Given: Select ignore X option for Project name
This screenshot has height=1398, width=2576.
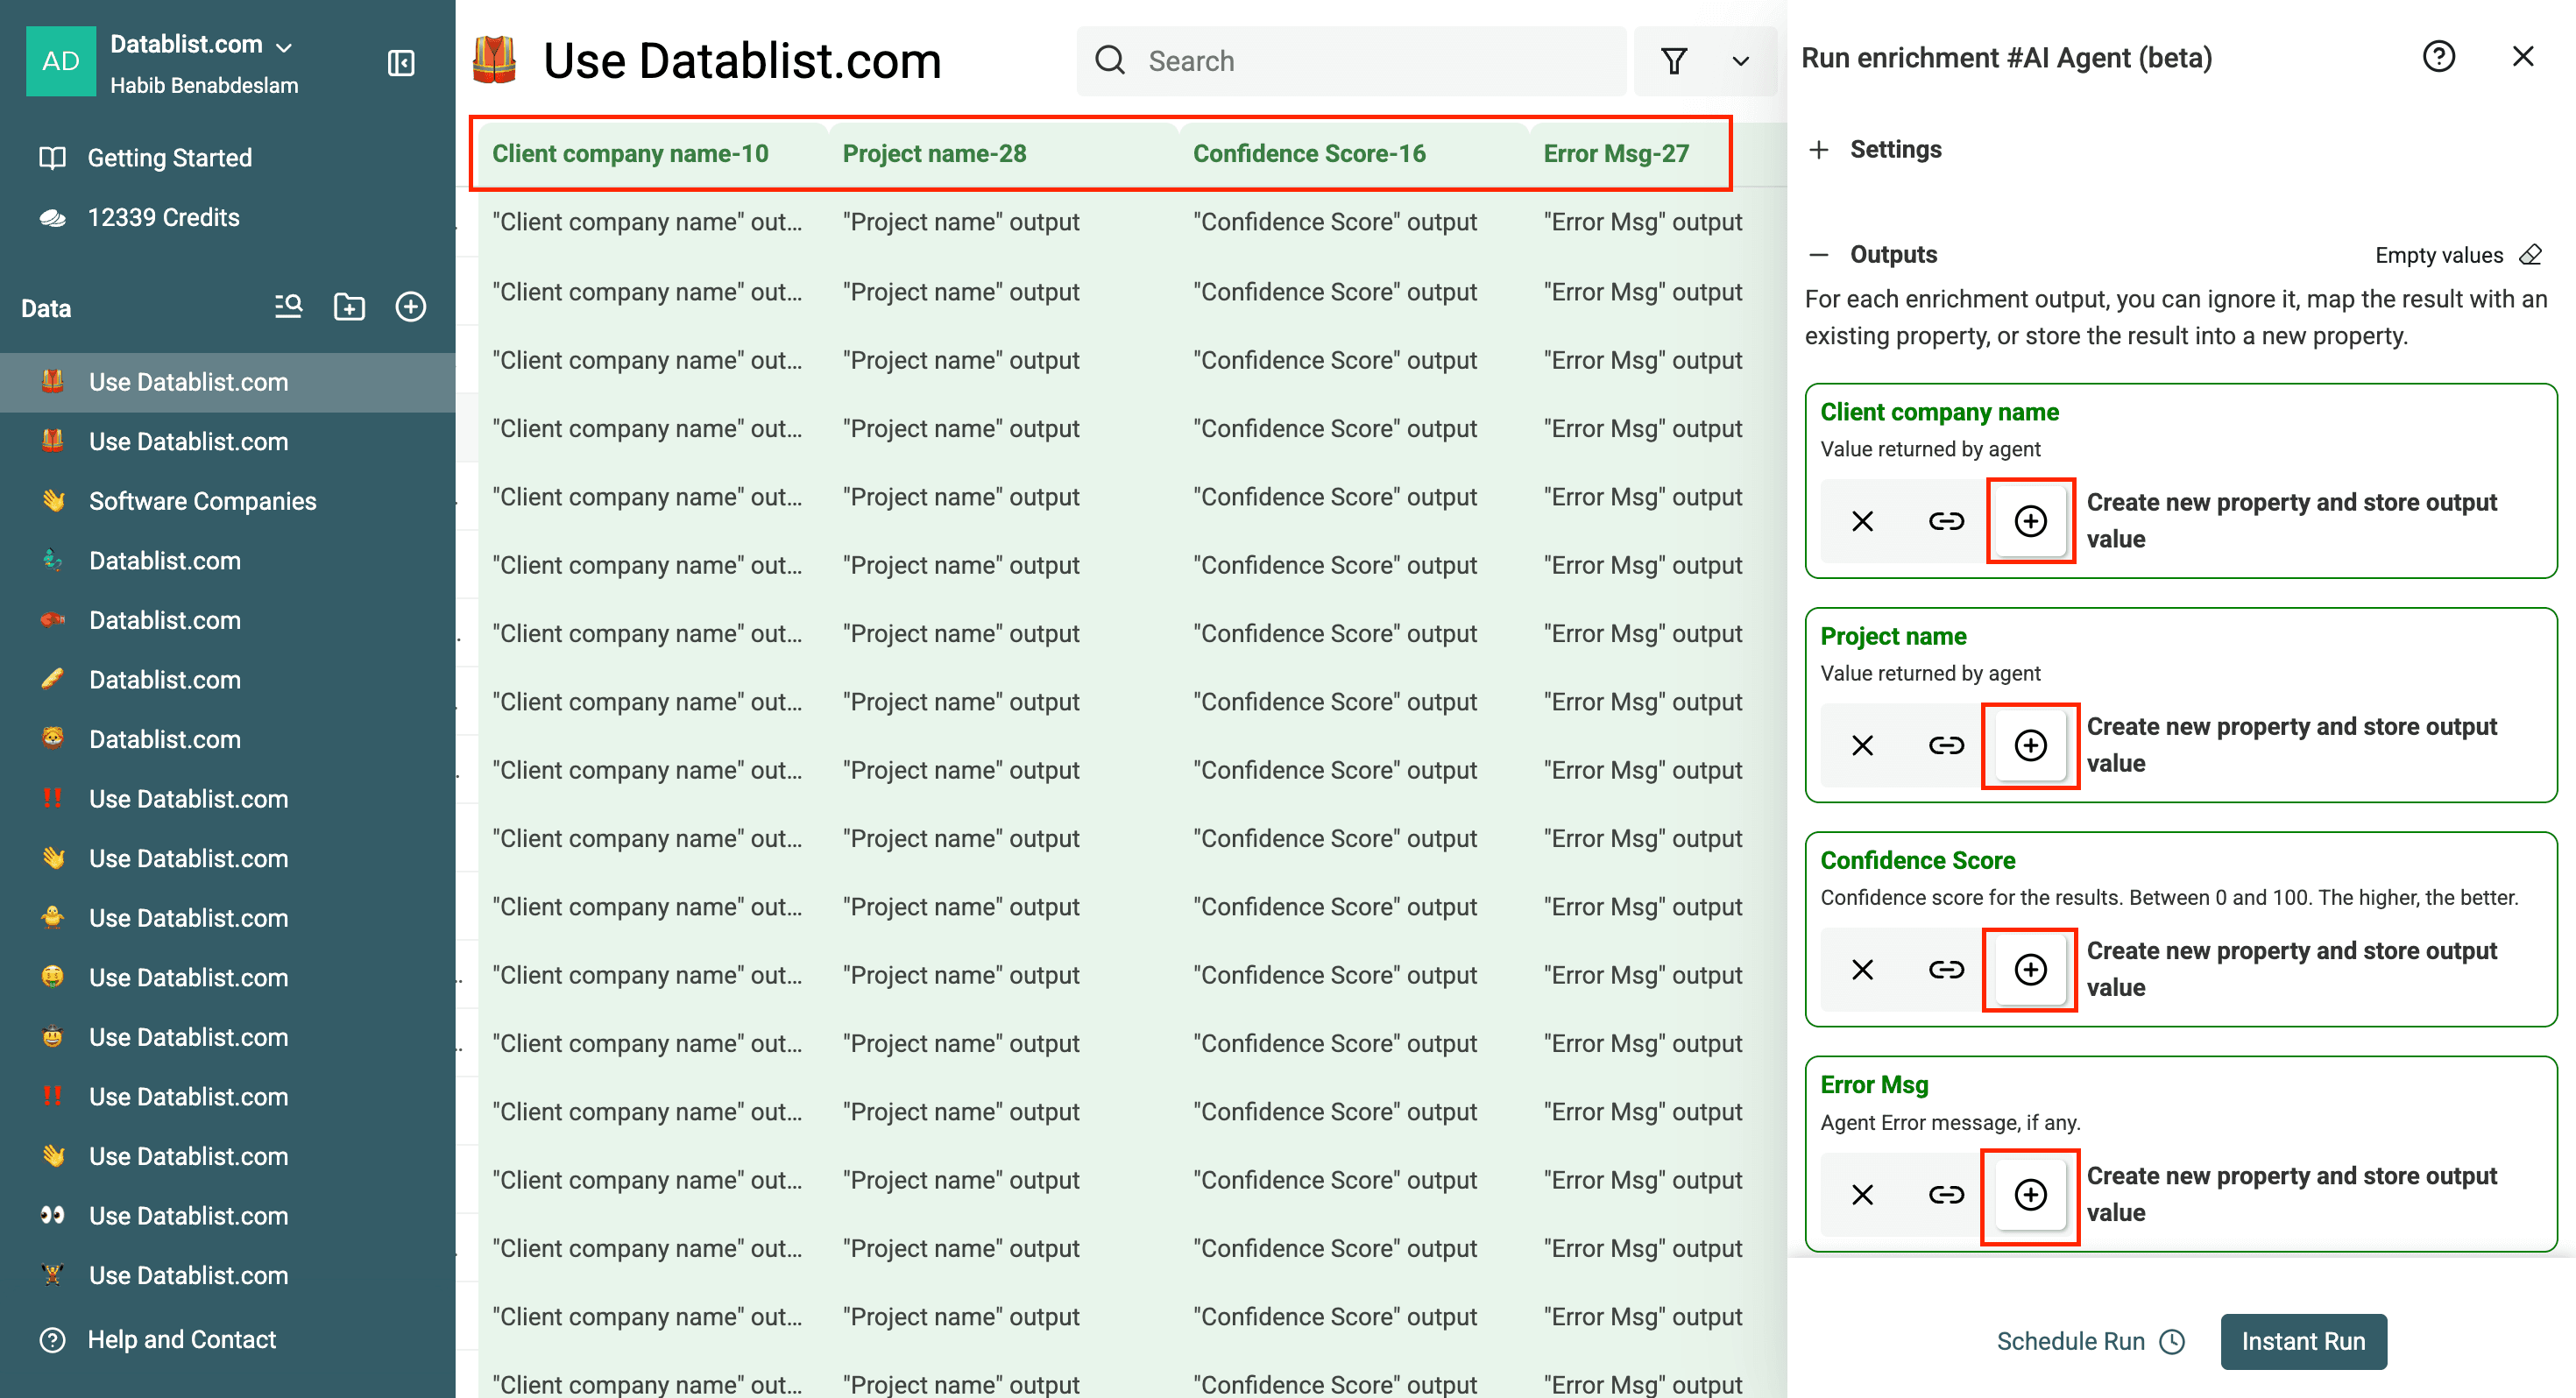Looking at the screenshot, I should (x=1862, y=745).
